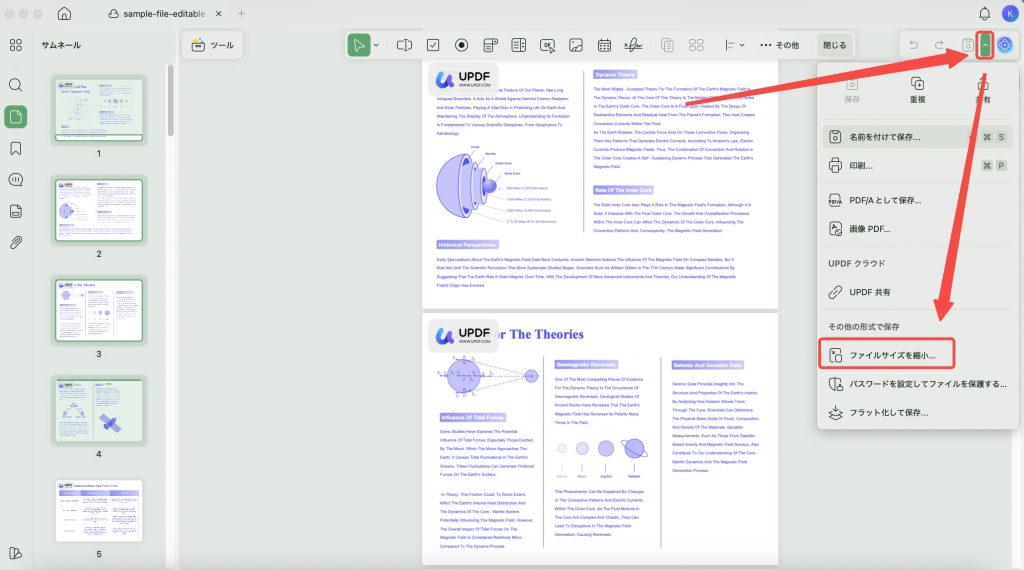
Task: Choose the image field form tool
Action: click(576, 45)
